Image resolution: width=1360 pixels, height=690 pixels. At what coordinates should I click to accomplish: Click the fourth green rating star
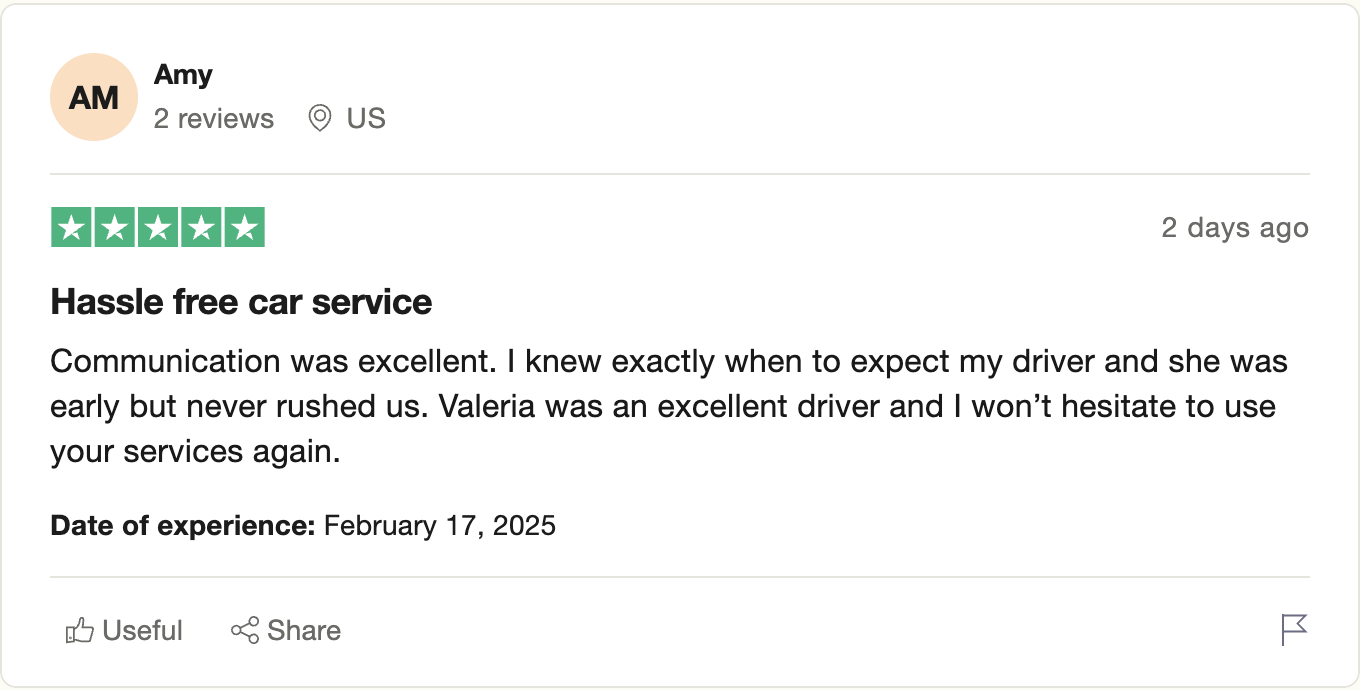201,227
